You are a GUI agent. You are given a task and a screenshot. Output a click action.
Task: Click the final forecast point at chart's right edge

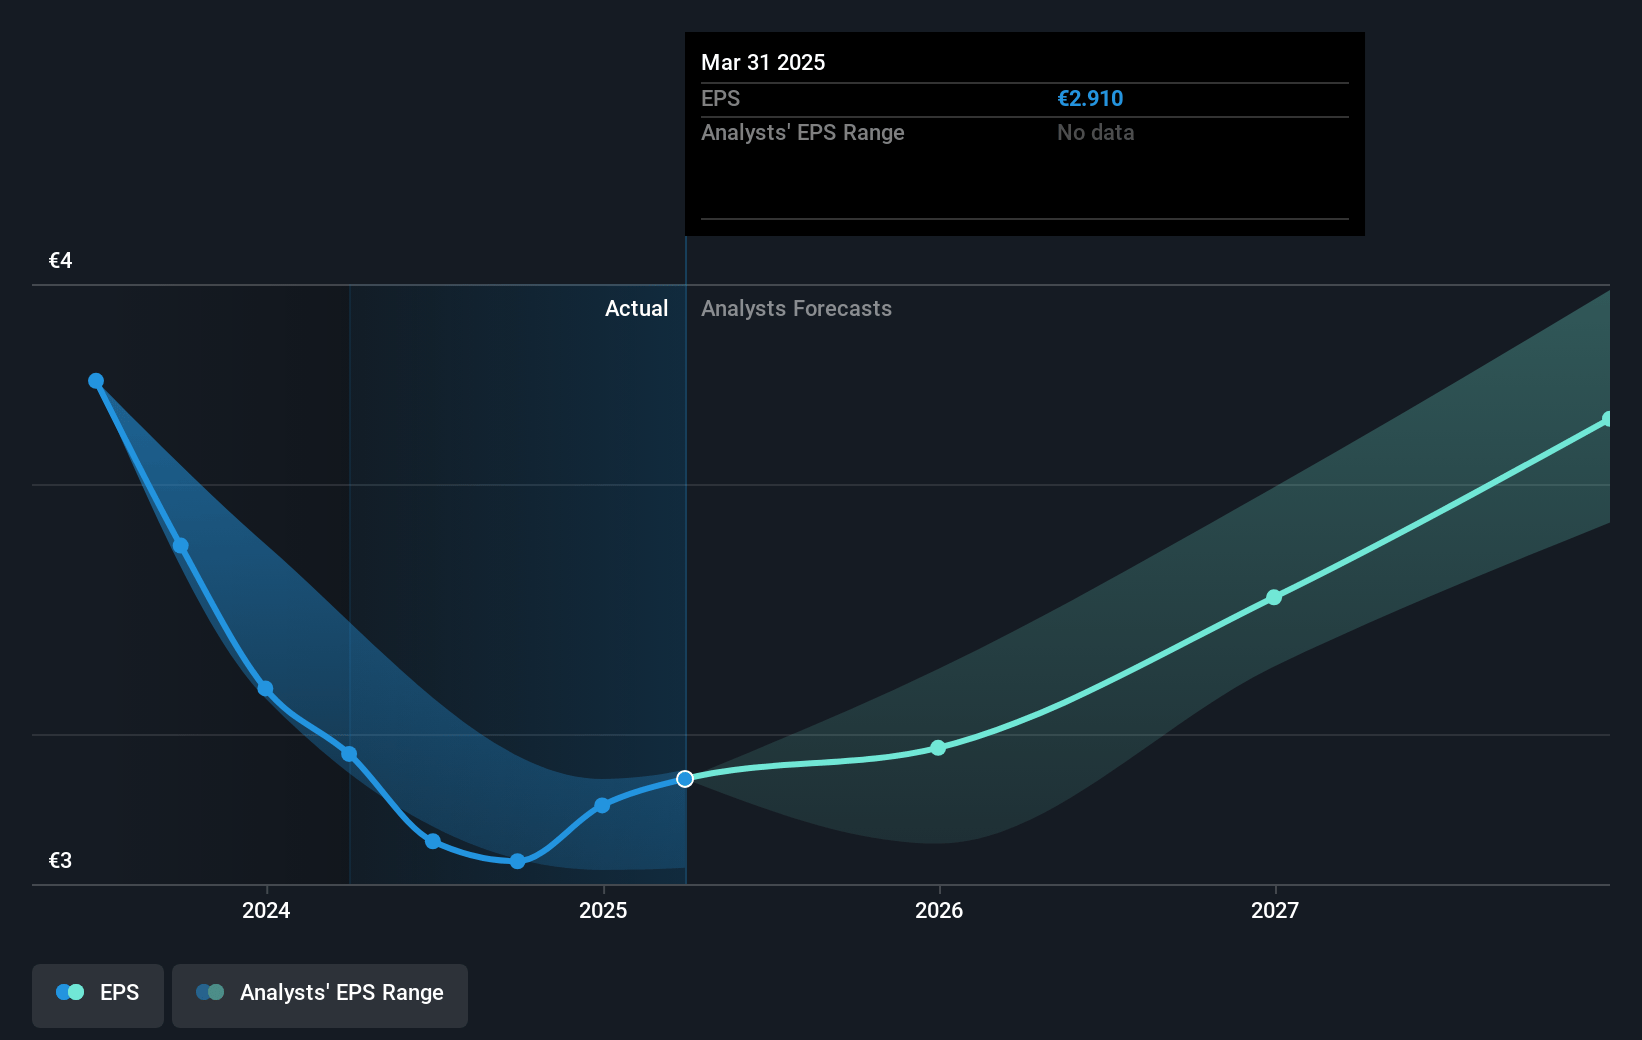(x=1607, y=419)
